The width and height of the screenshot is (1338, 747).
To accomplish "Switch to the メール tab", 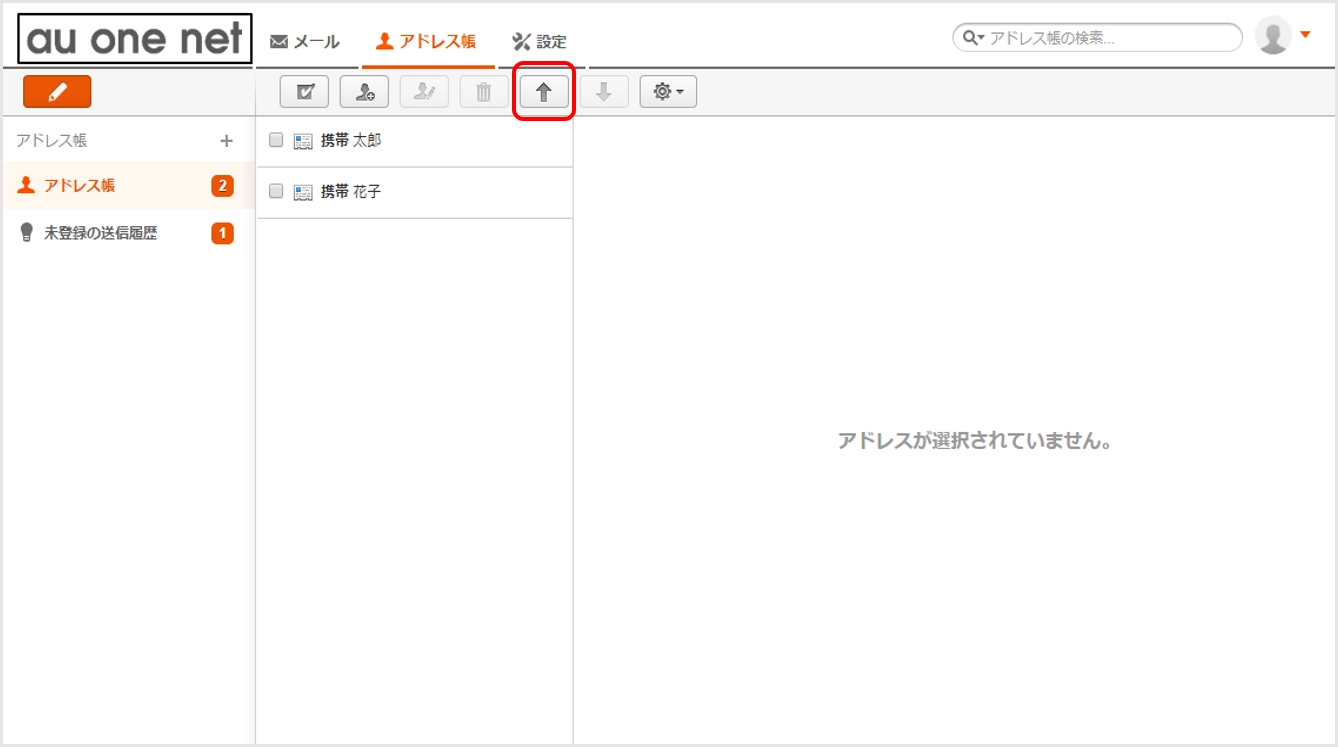I will (303, 42).
